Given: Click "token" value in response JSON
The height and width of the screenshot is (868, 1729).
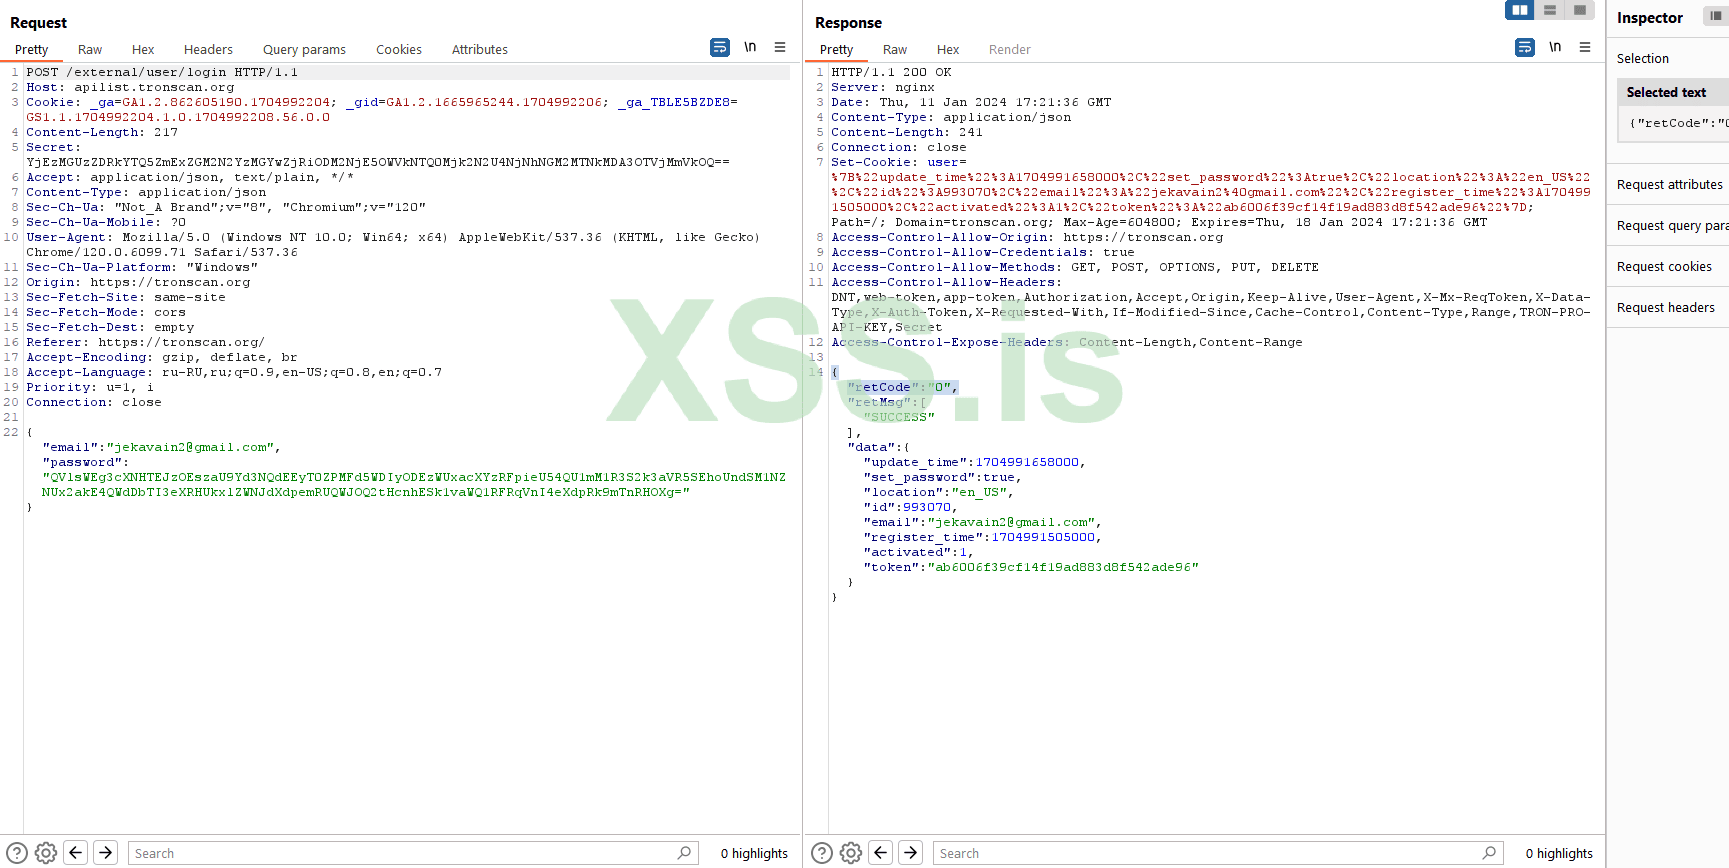Looking at the screenshot, I should pyautogui.click(x=1063, y=567).
